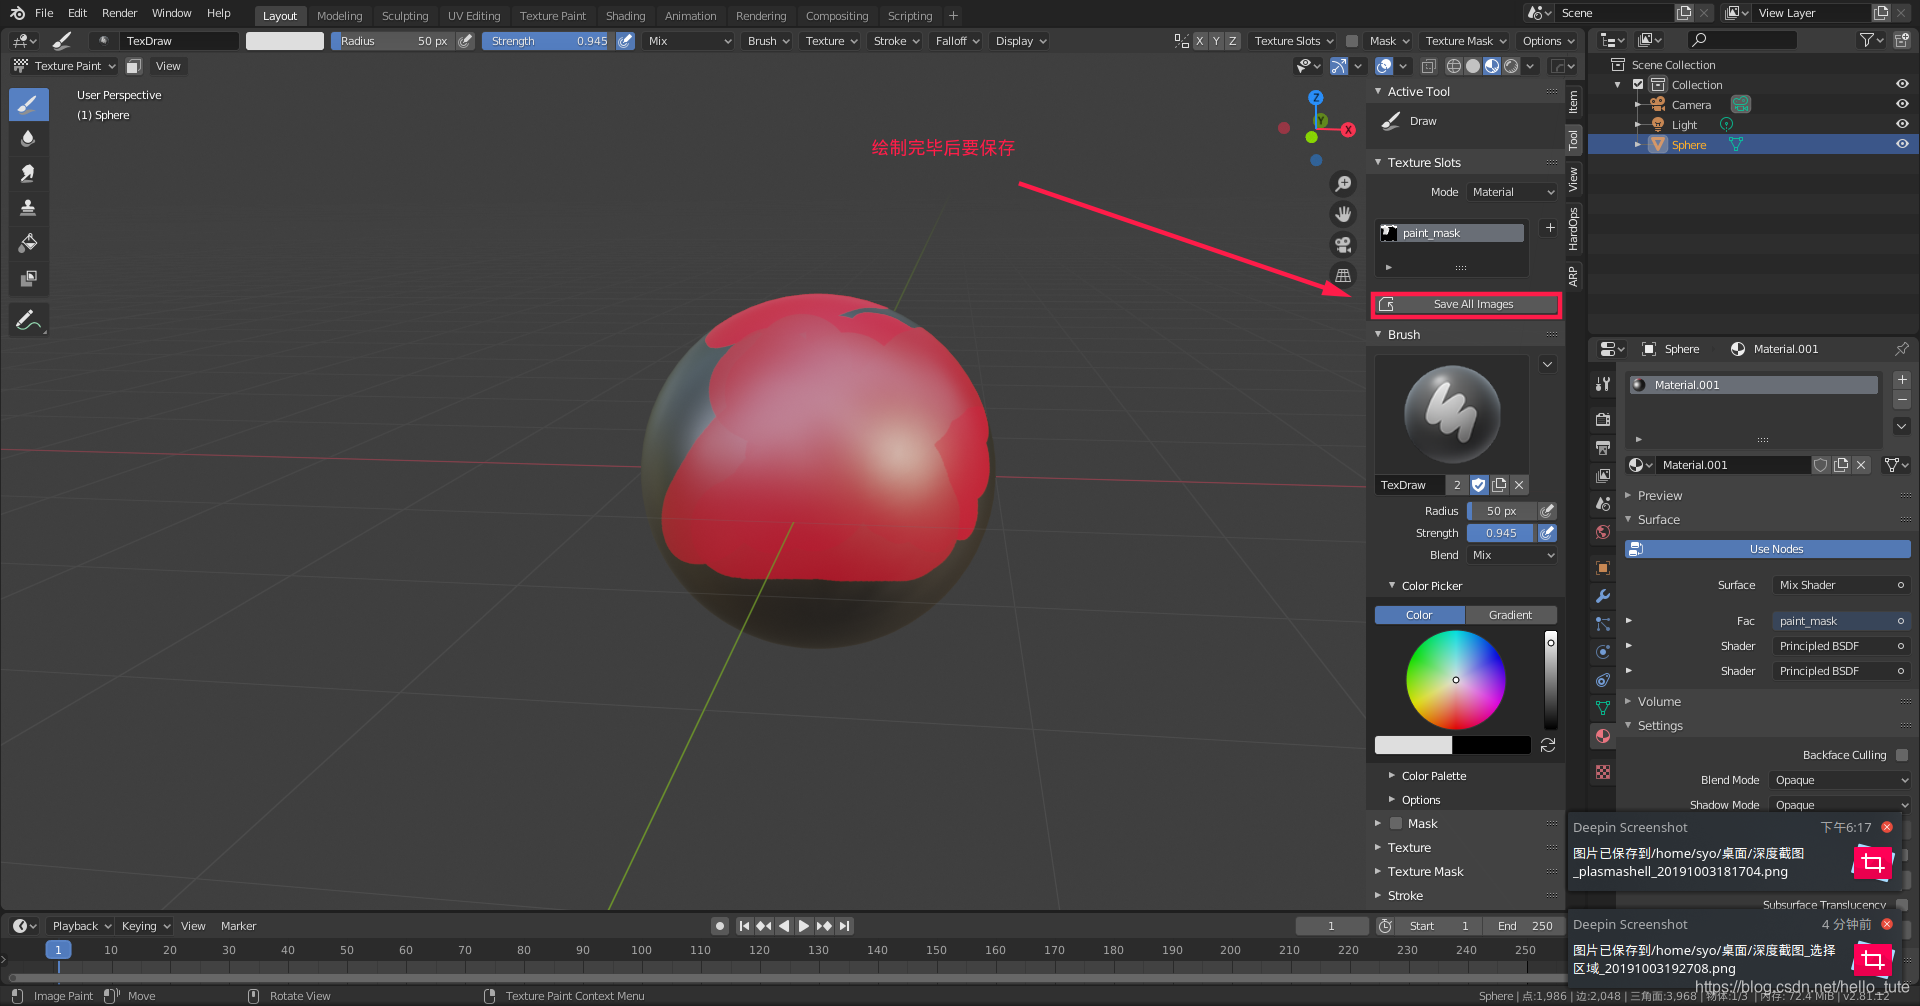Click the viewport pan hand icon
1920x1006 pixels.
point(1343,214)
